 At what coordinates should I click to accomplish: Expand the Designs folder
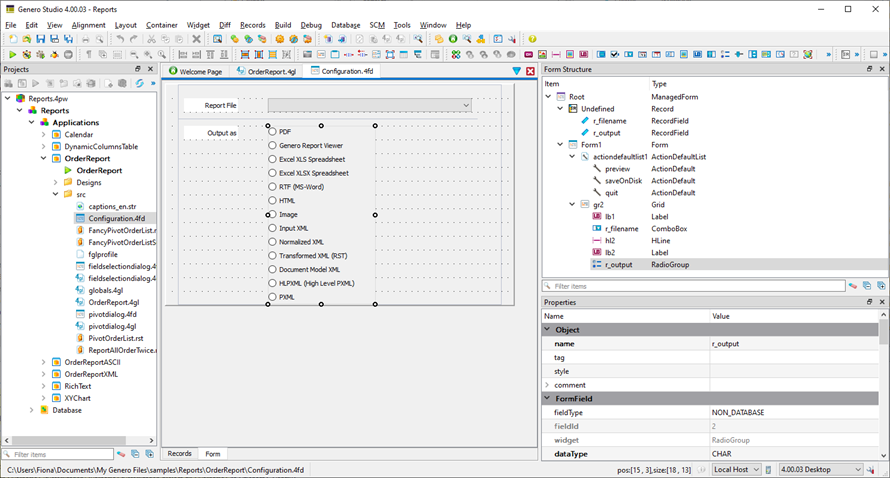(x=56, y=182)
